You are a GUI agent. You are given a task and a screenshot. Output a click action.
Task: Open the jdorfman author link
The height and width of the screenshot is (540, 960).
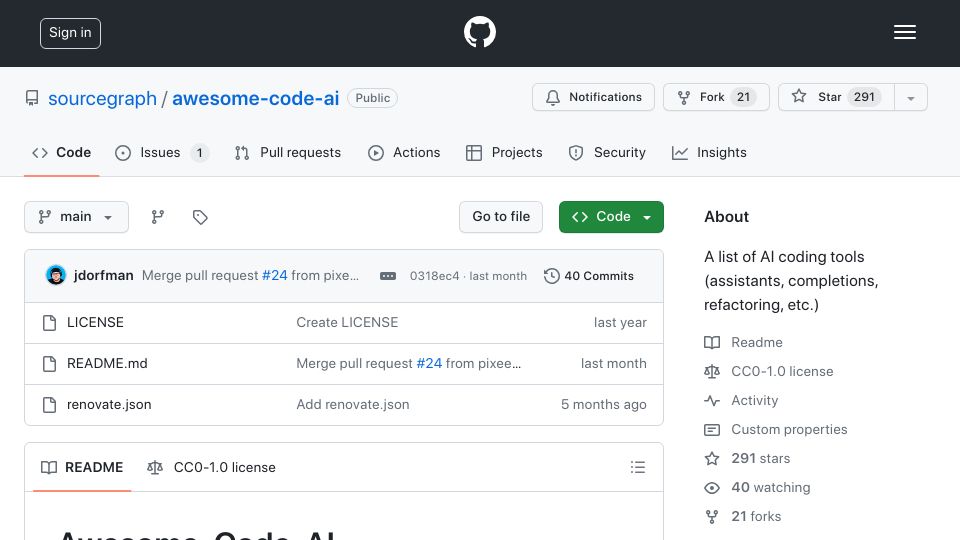[103, 276]
